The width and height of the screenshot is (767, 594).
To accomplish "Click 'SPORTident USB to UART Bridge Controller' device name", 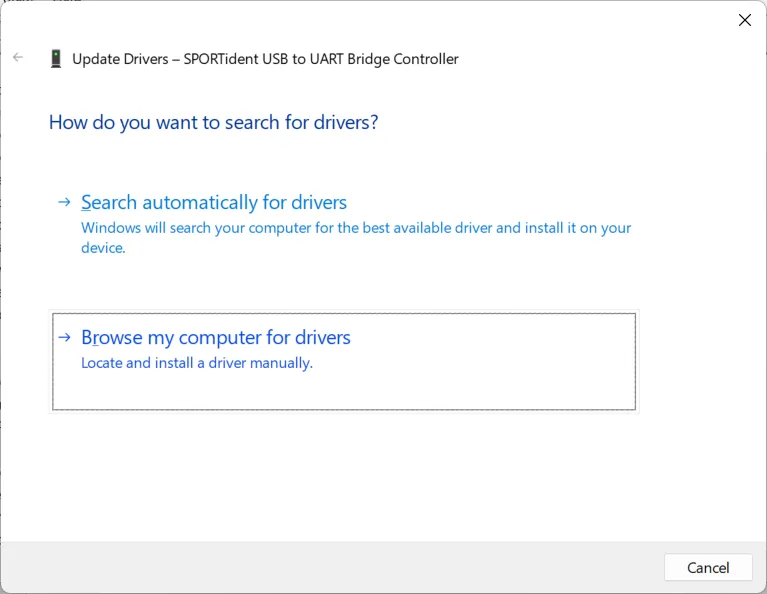I will pyautogui.click(x=321, y=59).
